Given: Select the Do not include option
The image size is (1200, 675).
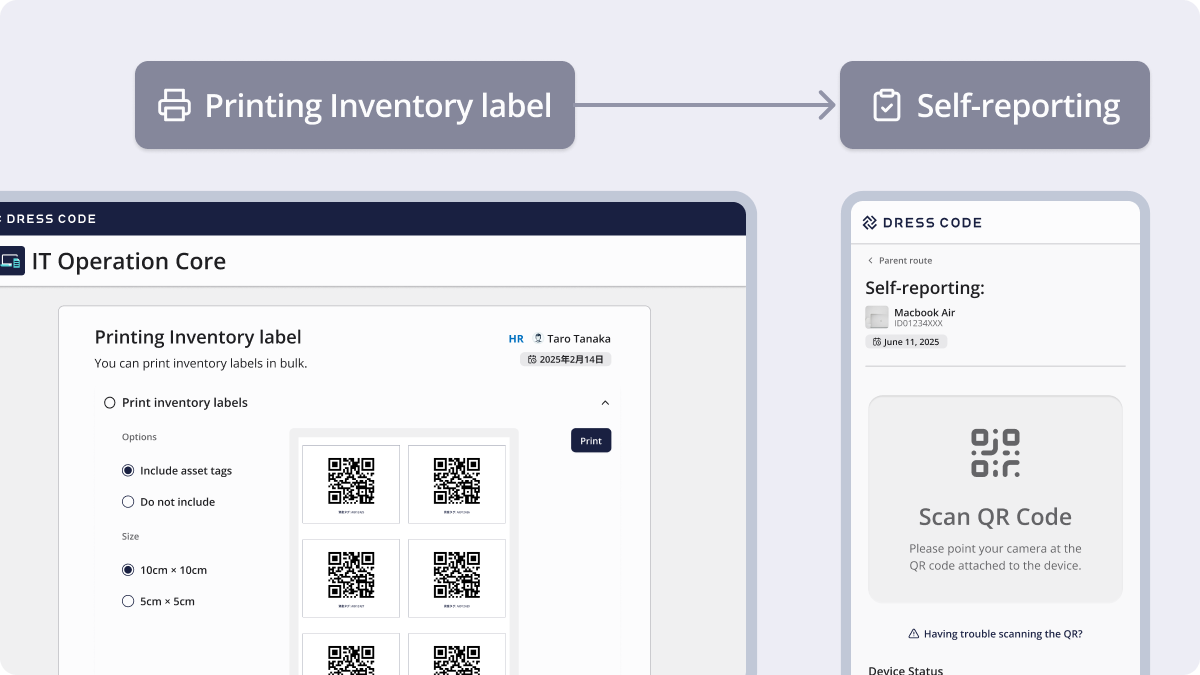Looking at the screenshot, I should pos(128,501).
